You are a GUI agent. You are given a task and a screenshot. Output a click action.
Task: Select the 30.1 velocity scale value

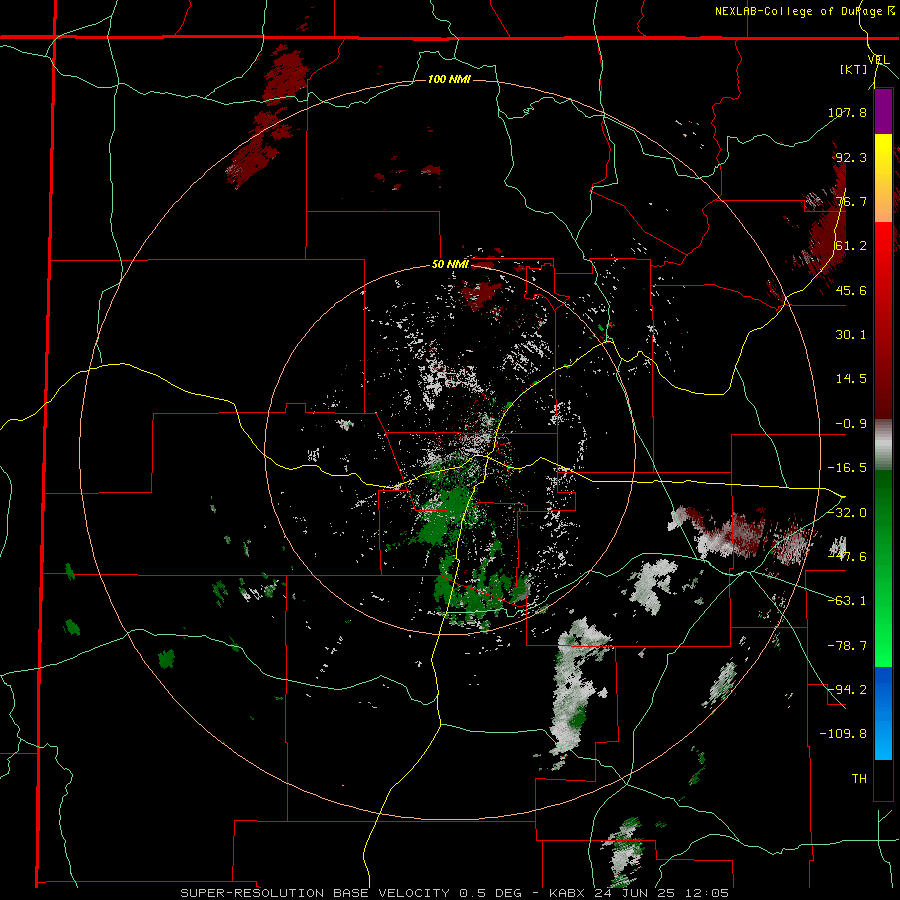tap(851, 335)
